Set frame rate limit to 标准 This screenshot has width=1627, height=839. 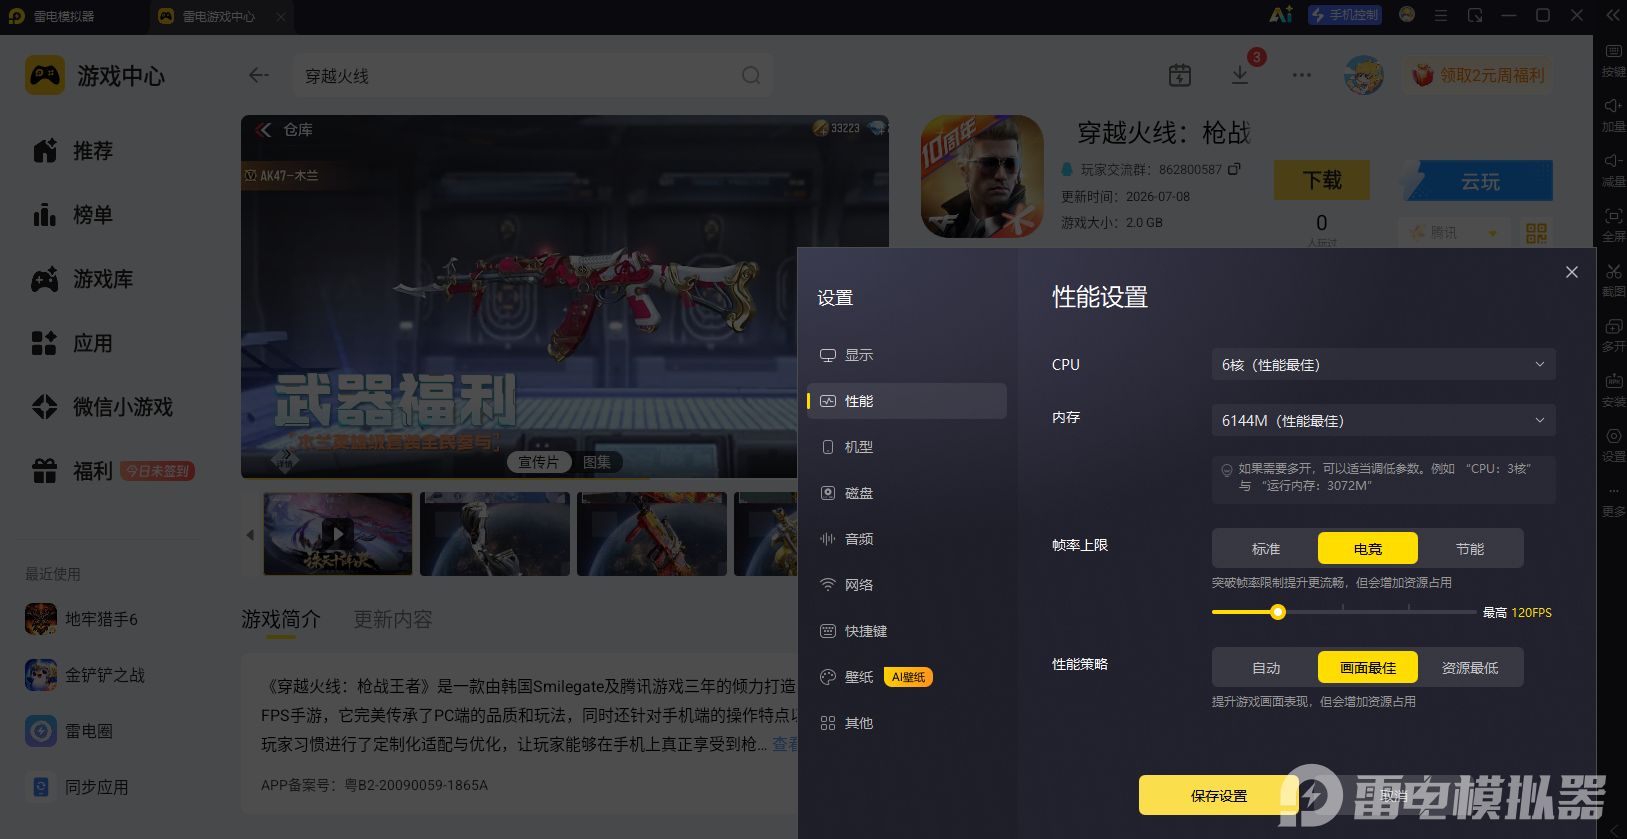[1266, 548]
